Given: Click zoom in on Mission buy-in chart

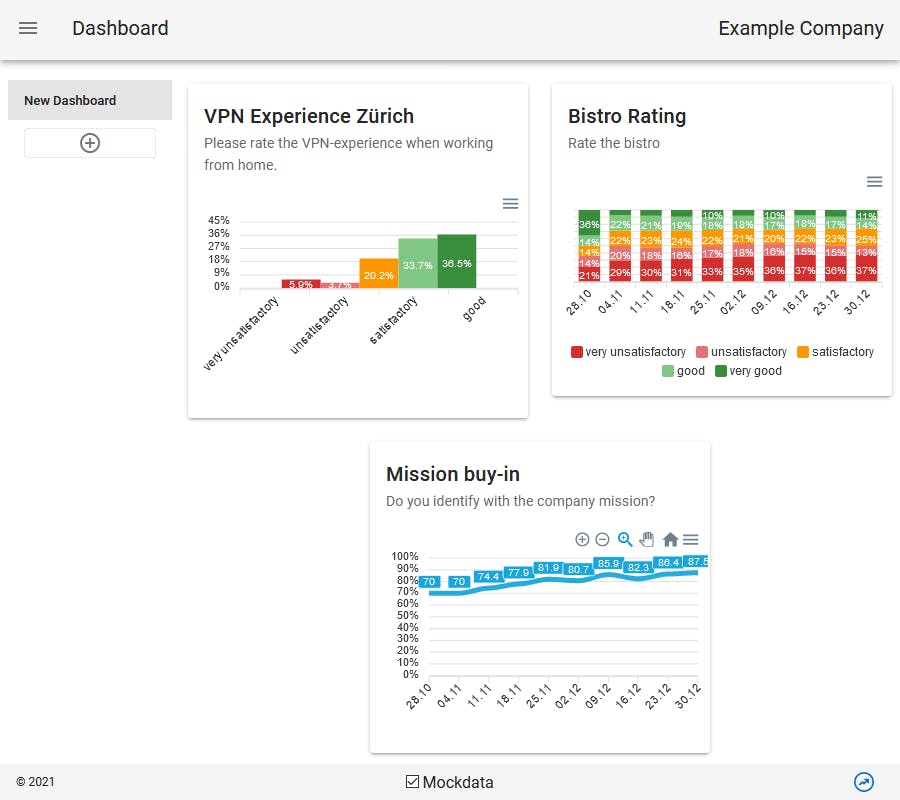Looking at the screenshot, I should [x=582, y=540].
